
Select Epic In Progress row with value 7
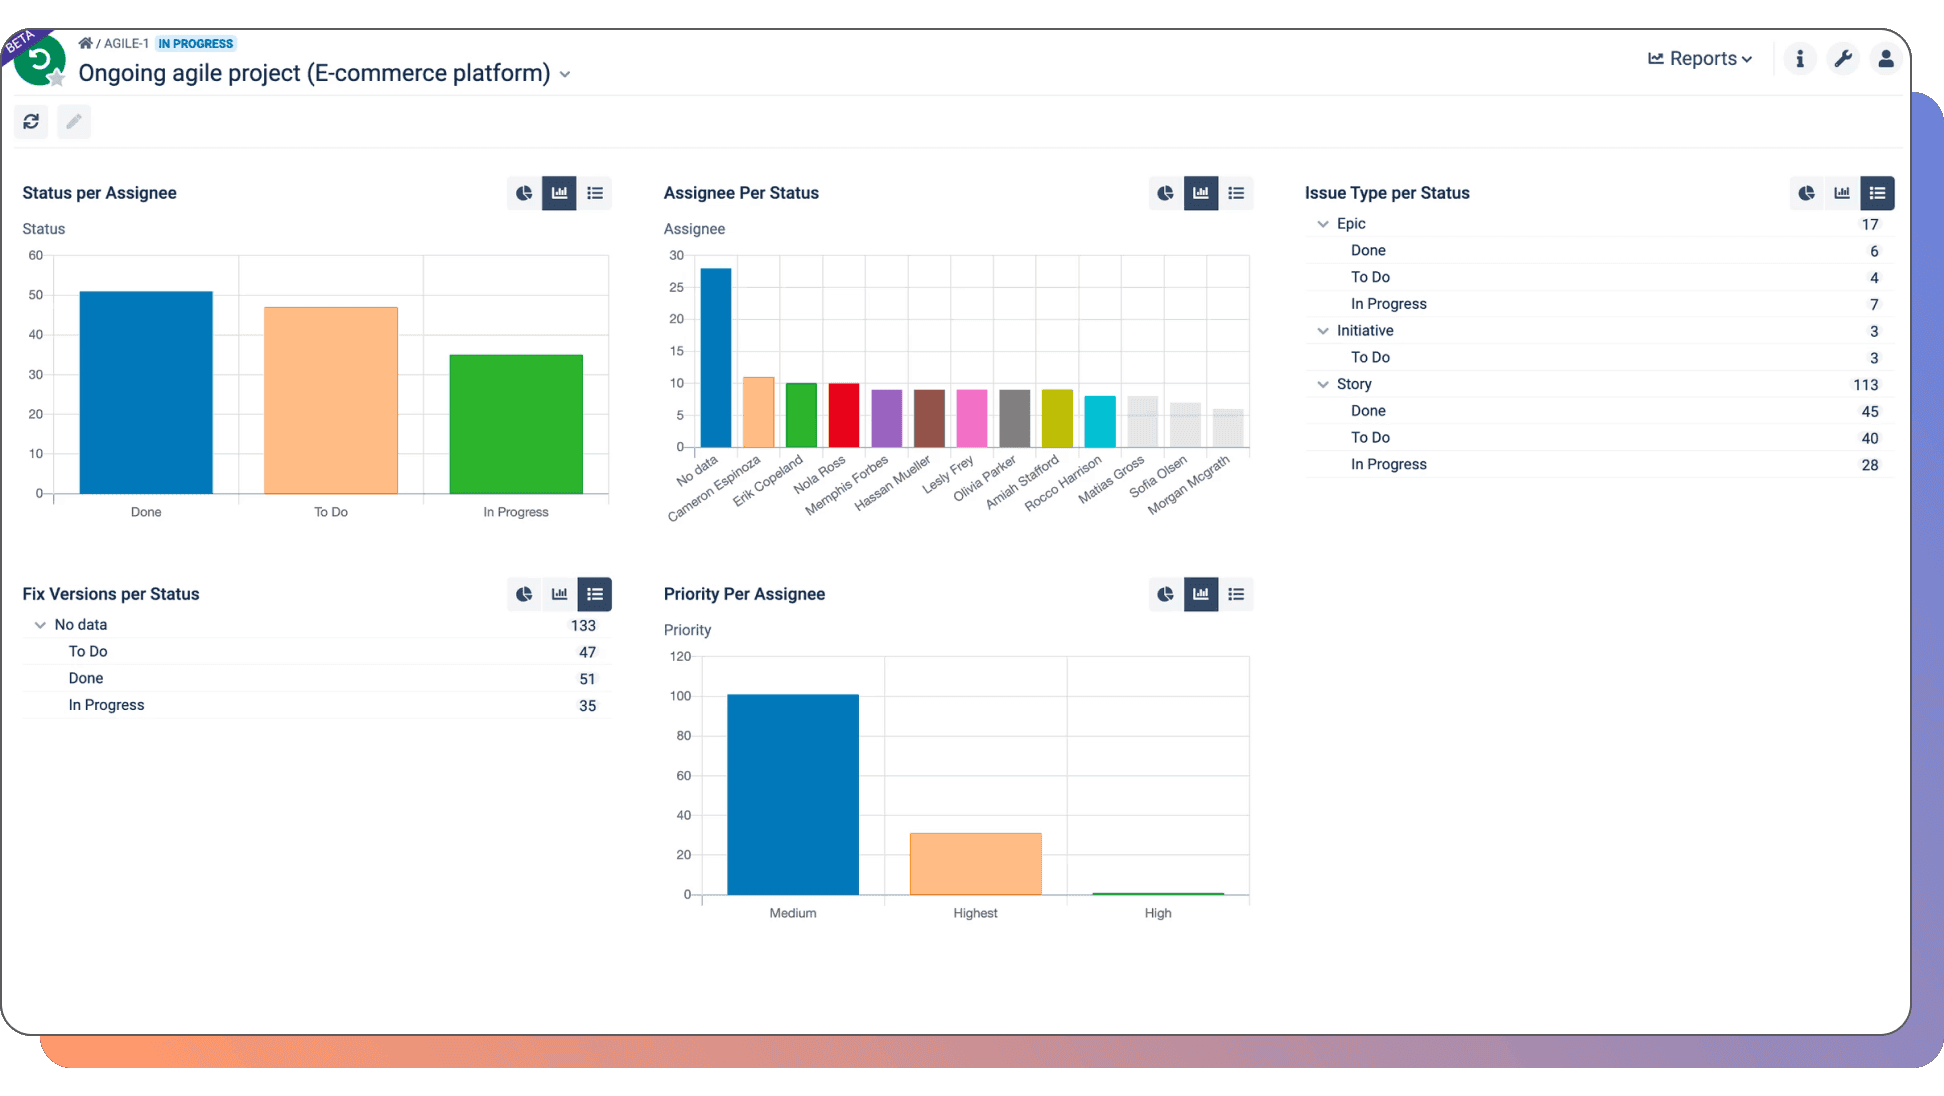[x=1600, y=304]
